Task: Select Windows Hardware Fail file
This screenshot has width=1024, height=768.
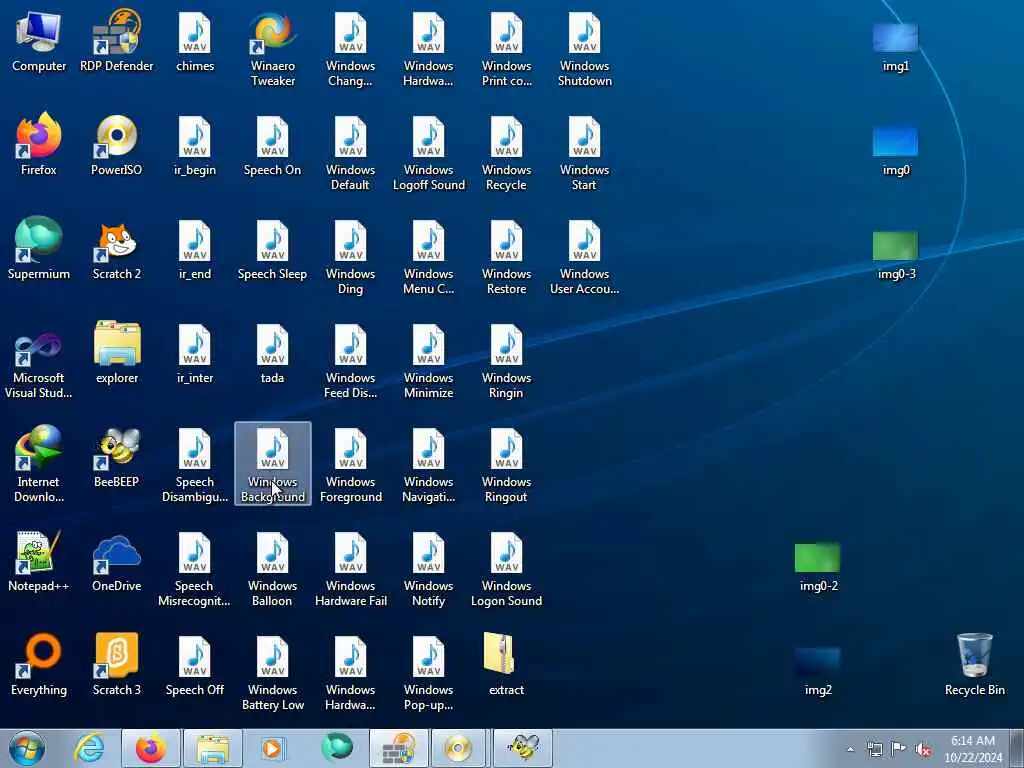Action: [350, 569]
